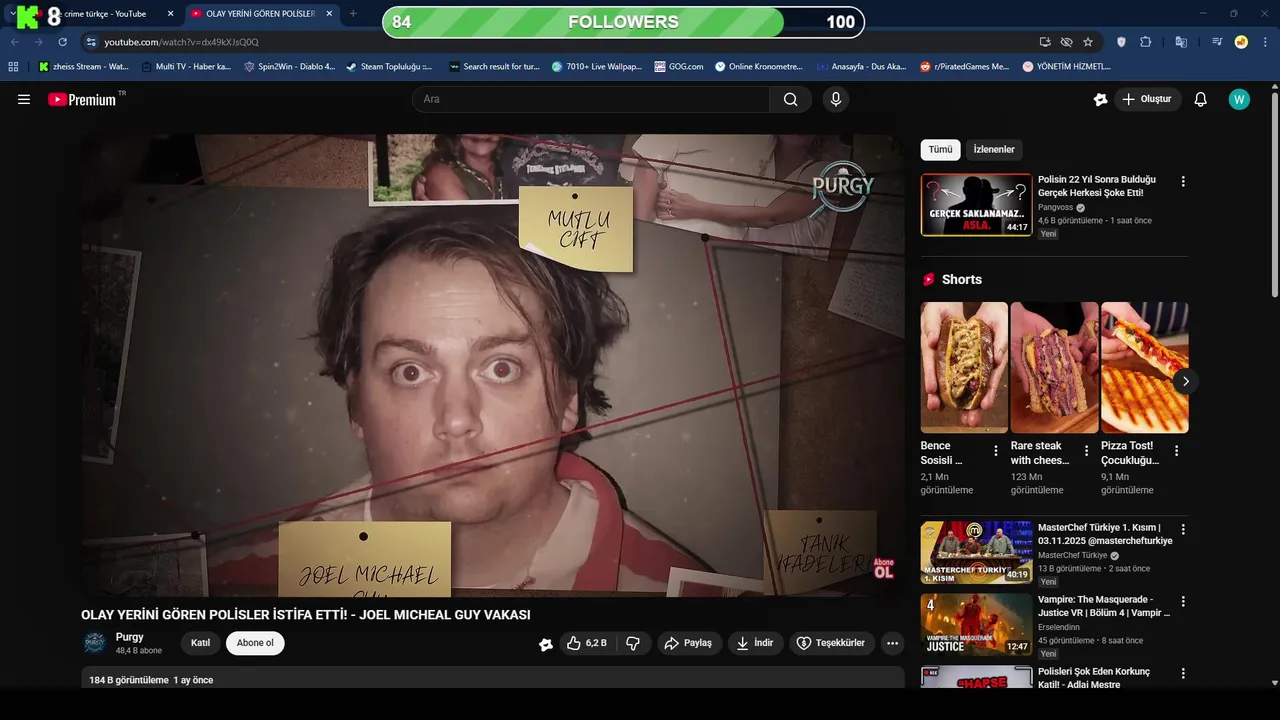
Task: Open Spin2Win - Diablo 4 bookmark
Action: click(289, 67)
